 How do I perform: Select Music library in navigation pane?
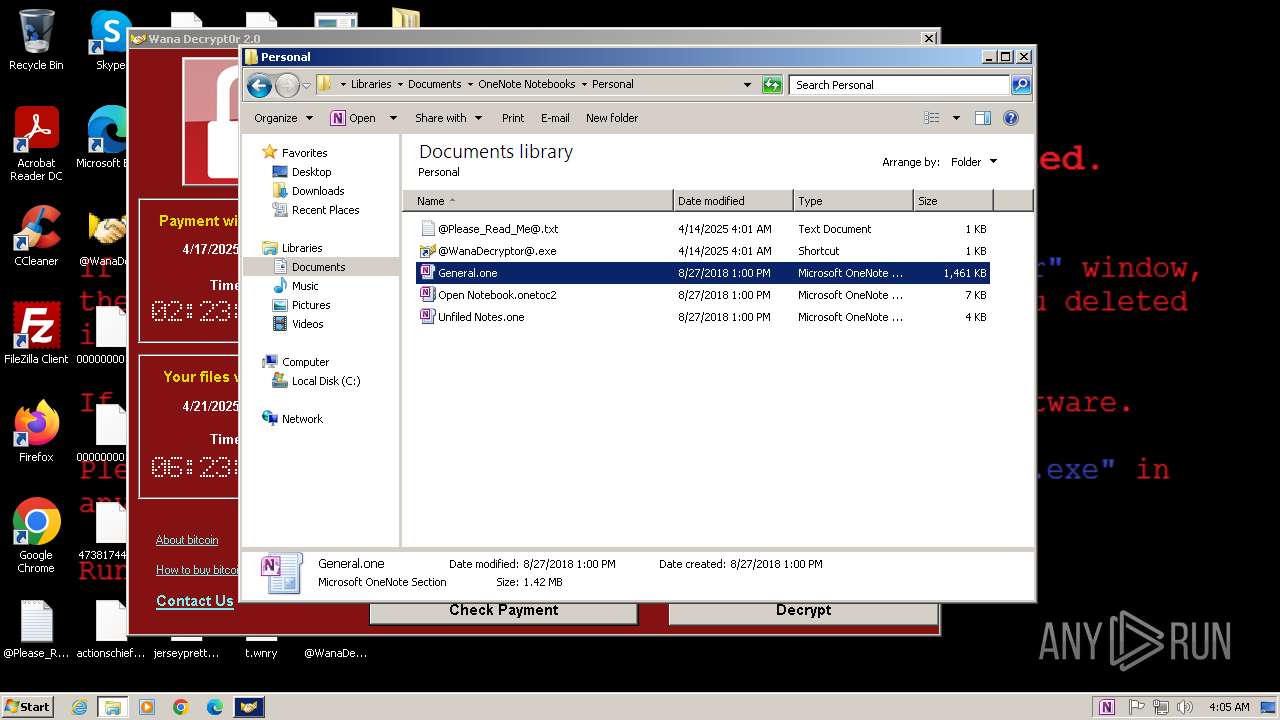pyautogui.click(x=305, y=286)
